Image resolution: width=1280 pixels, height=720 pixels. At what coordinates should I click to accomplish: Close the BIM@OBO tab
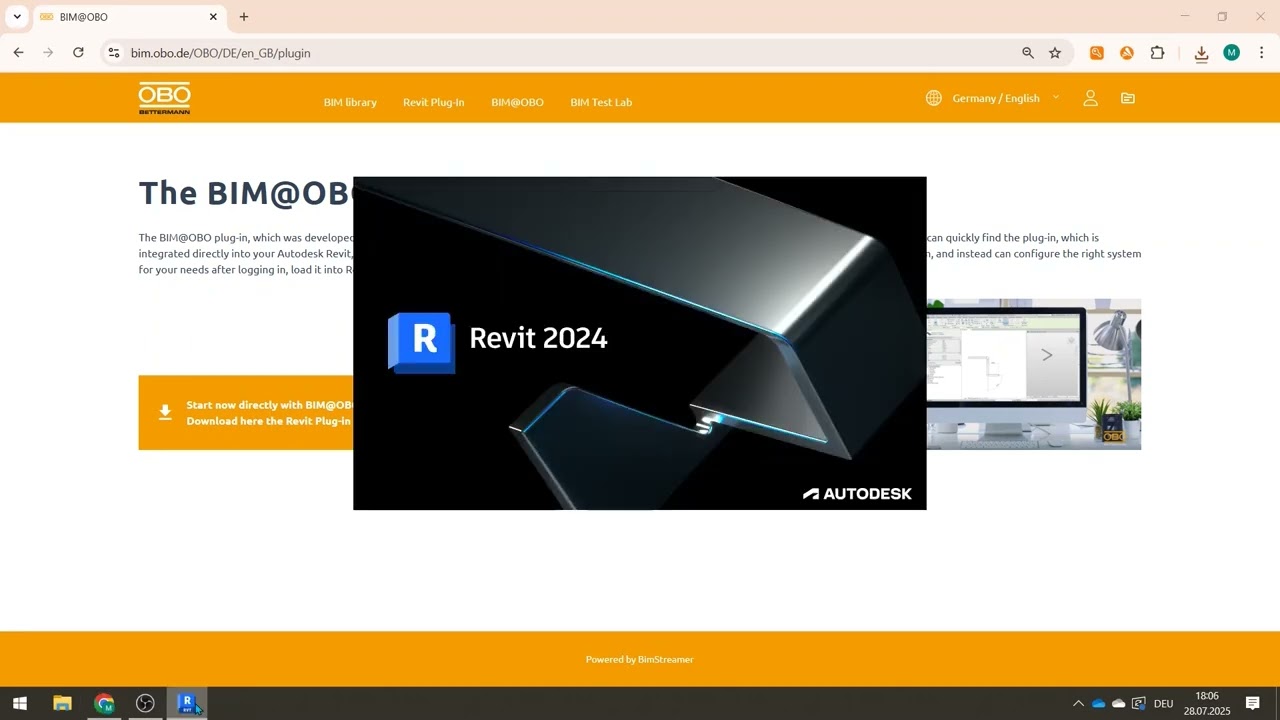click(x=213, y=17)
